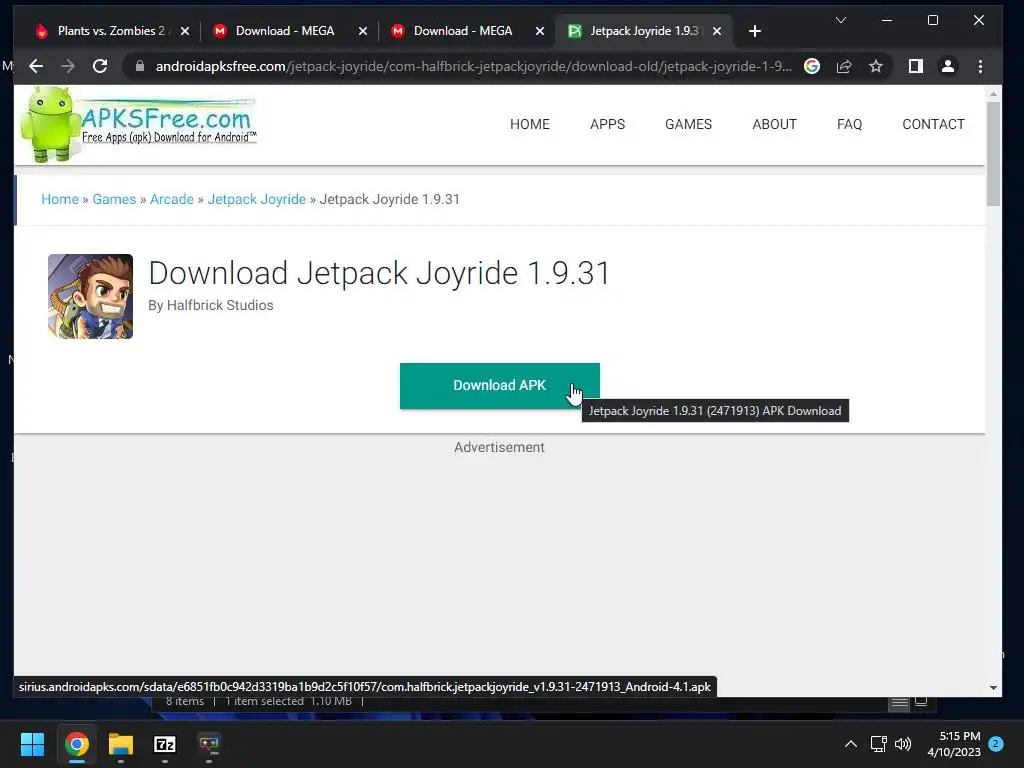
Task: Expand the tab search dropdown
Action: click(841, 20)
